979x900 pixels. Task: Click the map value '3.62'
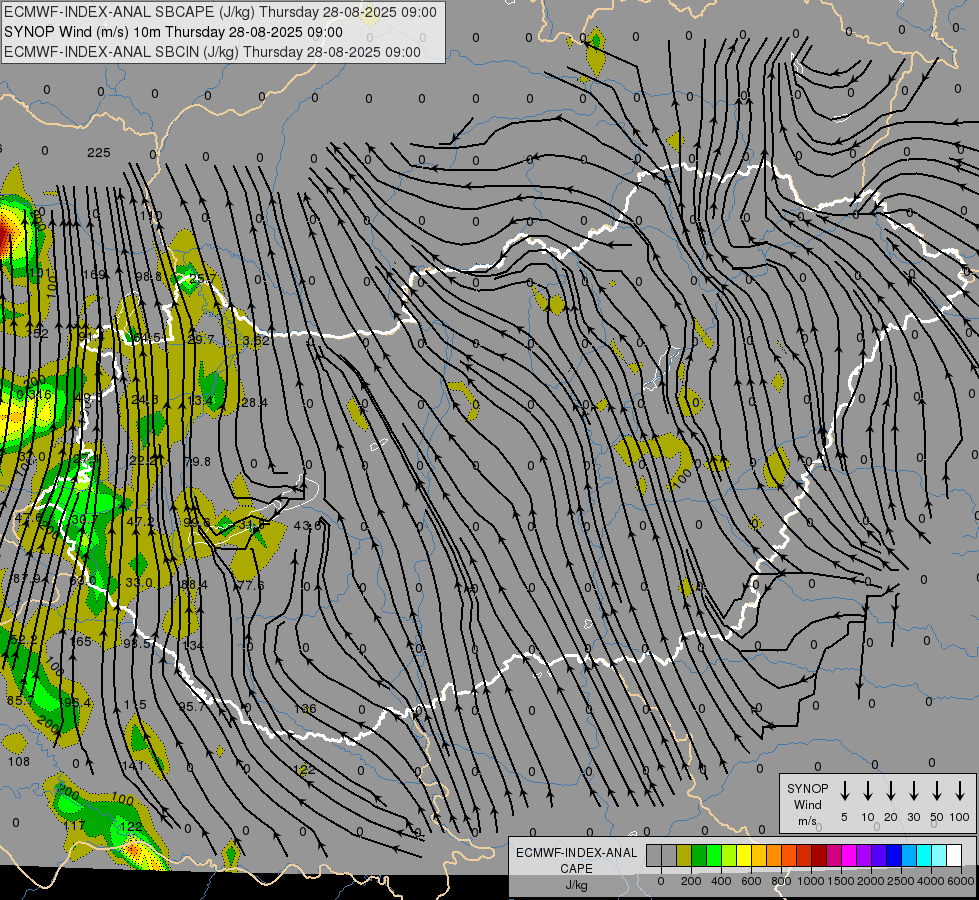tap(256, 340)
